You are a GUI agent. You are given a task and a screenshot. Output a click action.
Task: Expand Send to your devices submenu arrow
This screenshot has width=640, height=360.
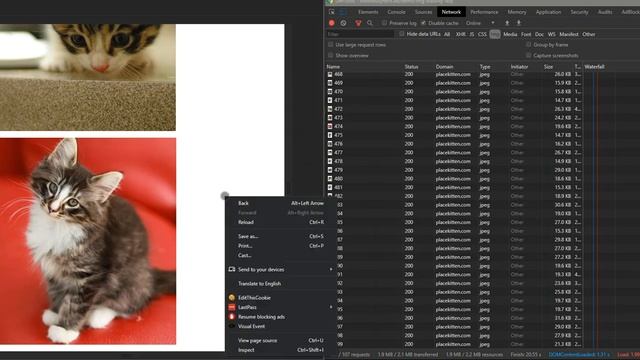coord(331,269)
